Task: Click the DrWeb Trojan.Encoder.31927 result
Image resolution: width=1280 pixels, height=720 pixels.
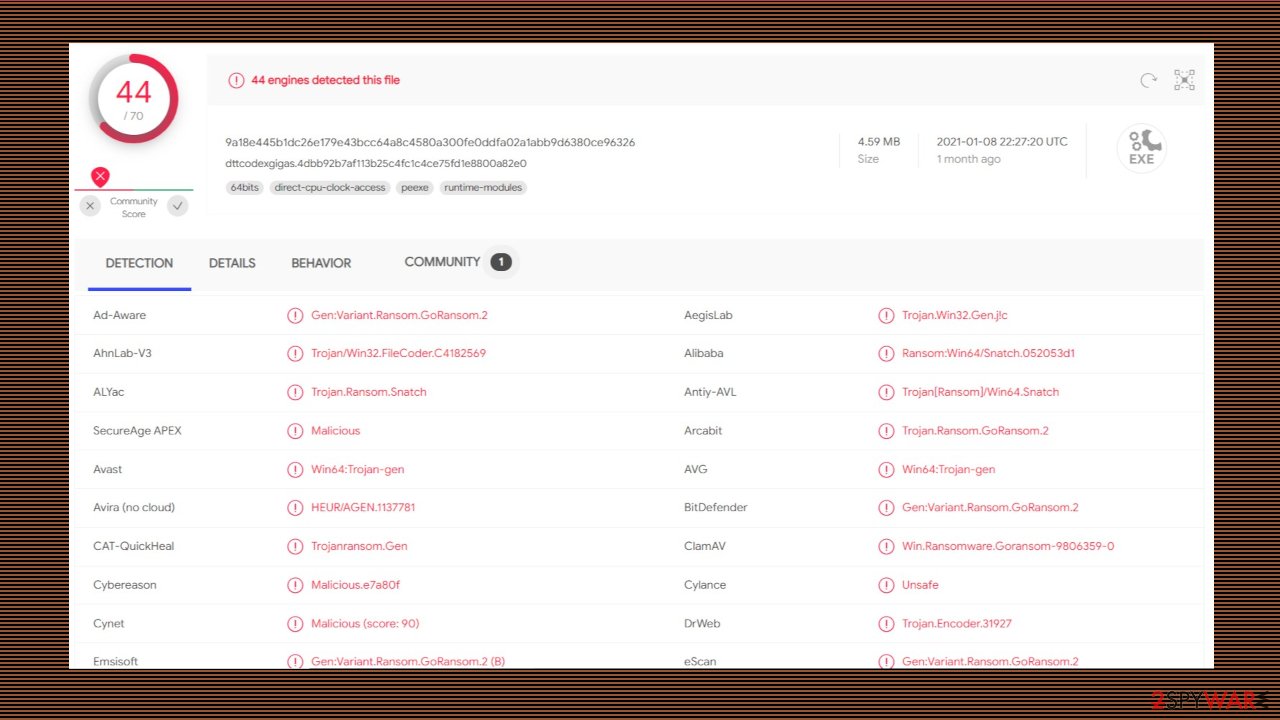Action: tap(957, 623)
